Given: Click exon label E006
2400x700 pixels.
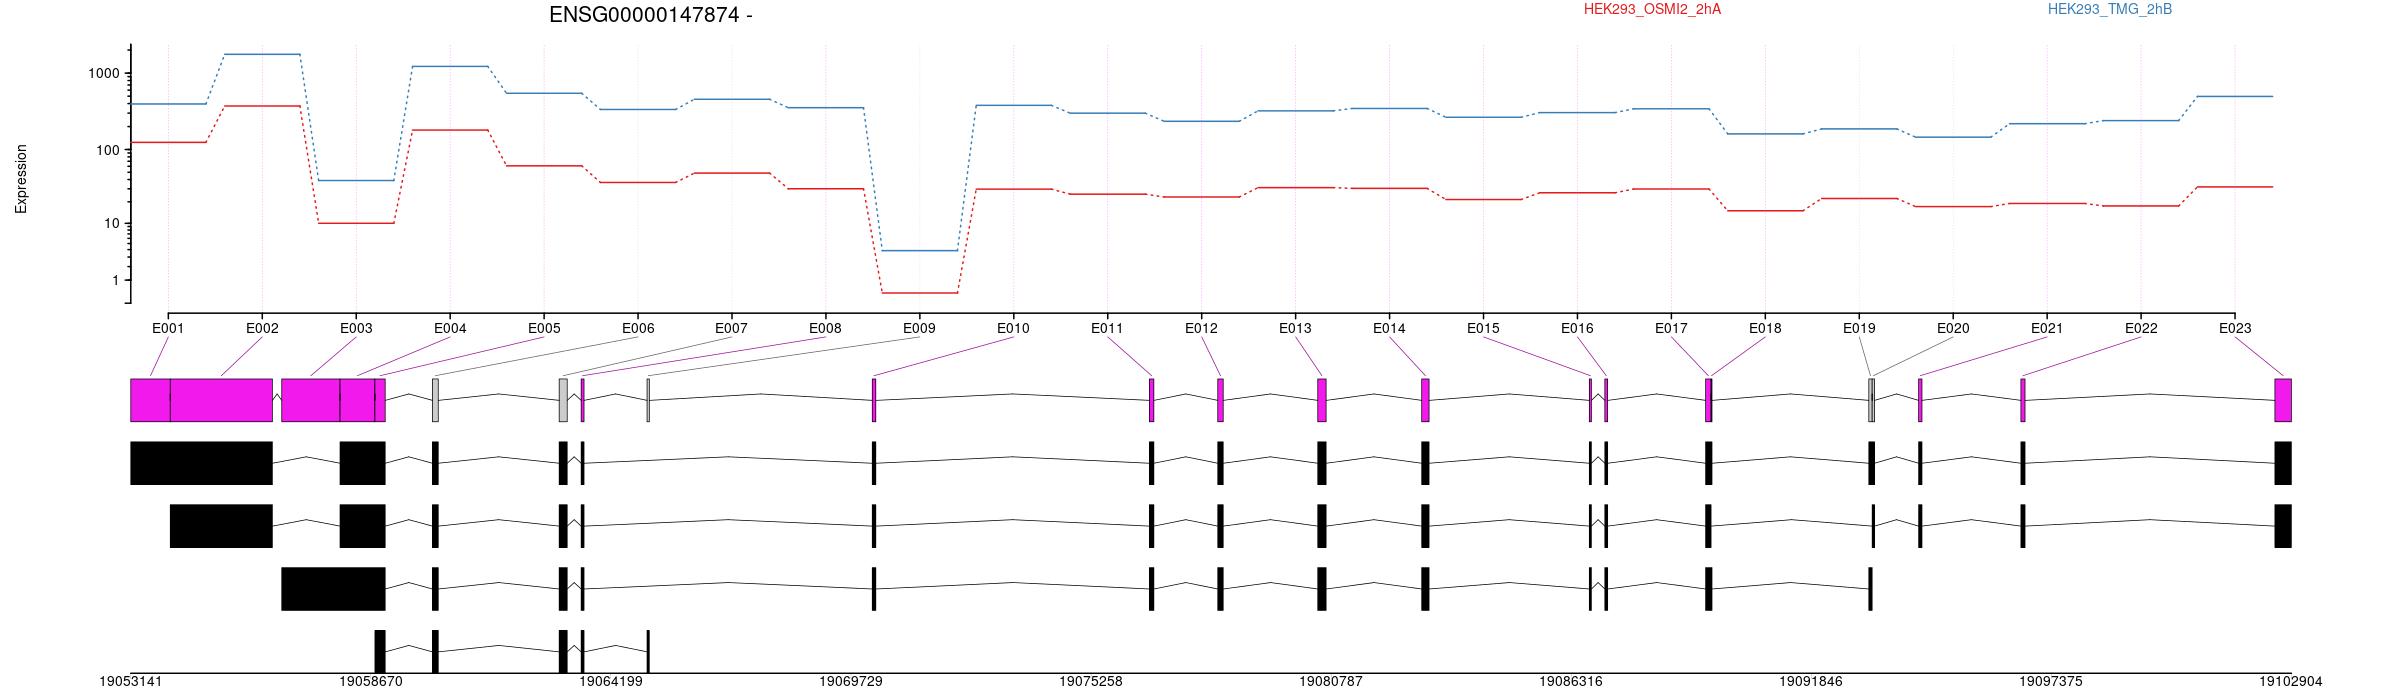Looking at the screenshot, I should coord(638,328).
